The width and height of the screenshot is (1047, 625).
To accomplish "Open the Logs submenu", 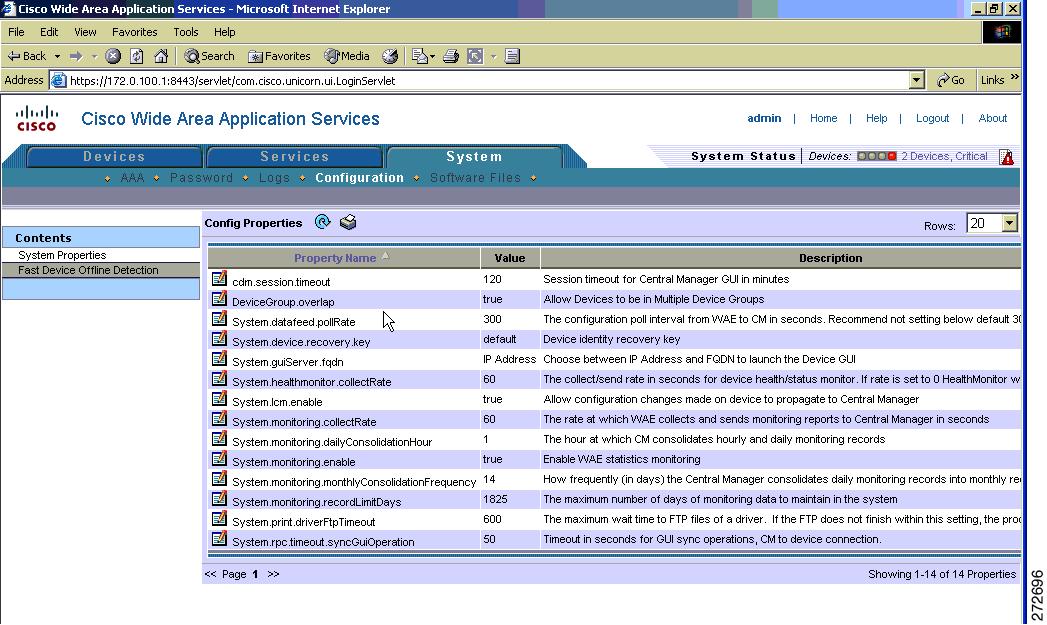I will point(274,178).
